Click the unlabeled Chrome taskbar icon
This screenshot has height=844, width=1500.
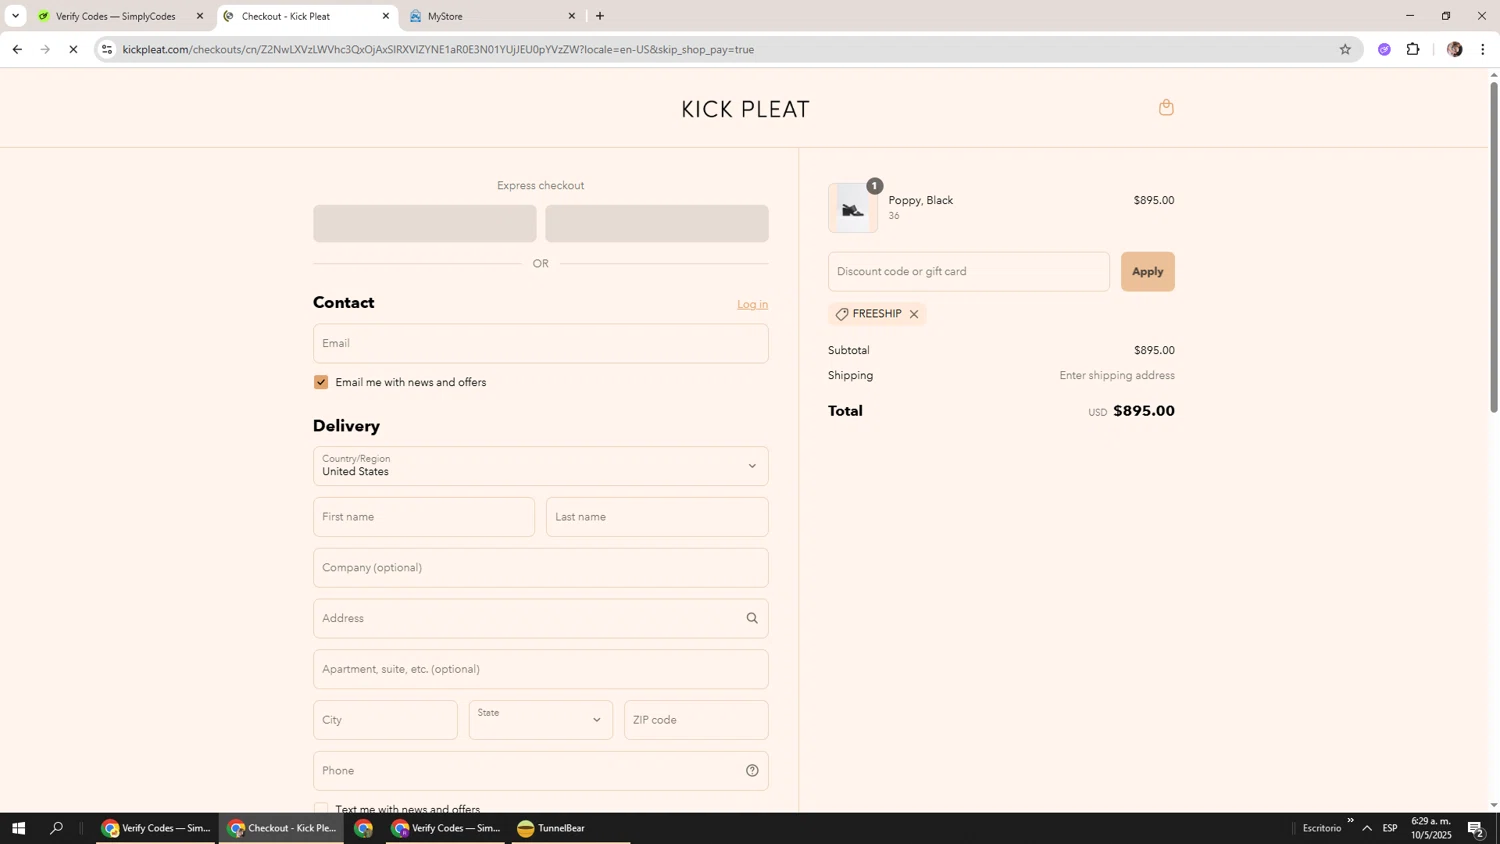click(x=364, y=828)
